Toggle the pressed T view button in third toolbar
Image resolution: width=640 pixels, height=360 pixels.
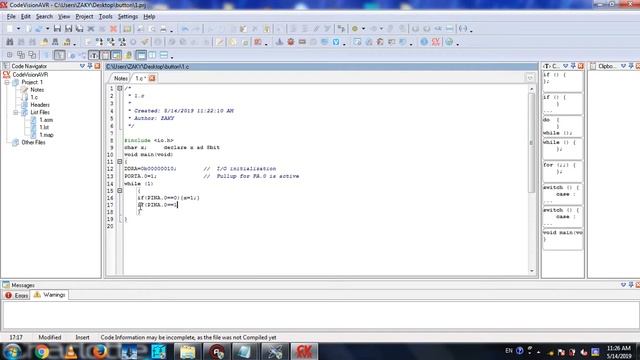tap(94, 55)
